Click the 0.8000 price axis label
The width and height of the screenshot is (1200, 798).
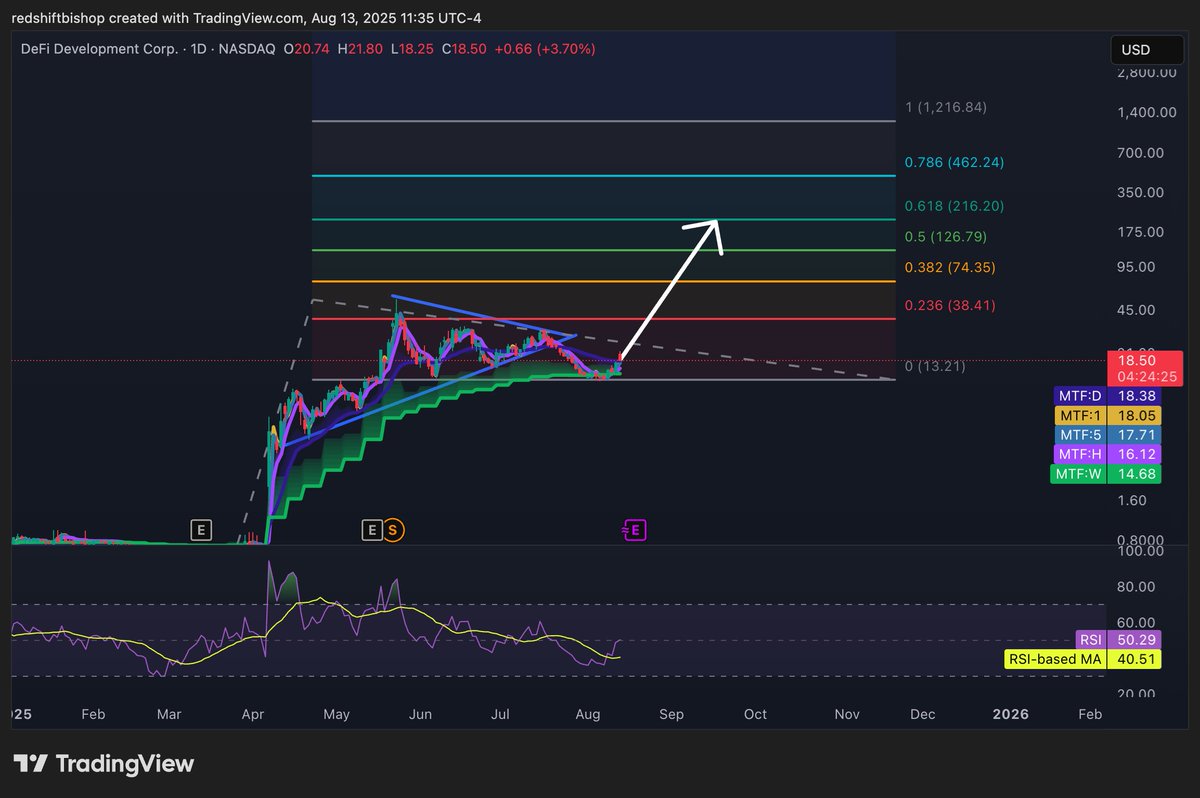[x=1141, y=540]
